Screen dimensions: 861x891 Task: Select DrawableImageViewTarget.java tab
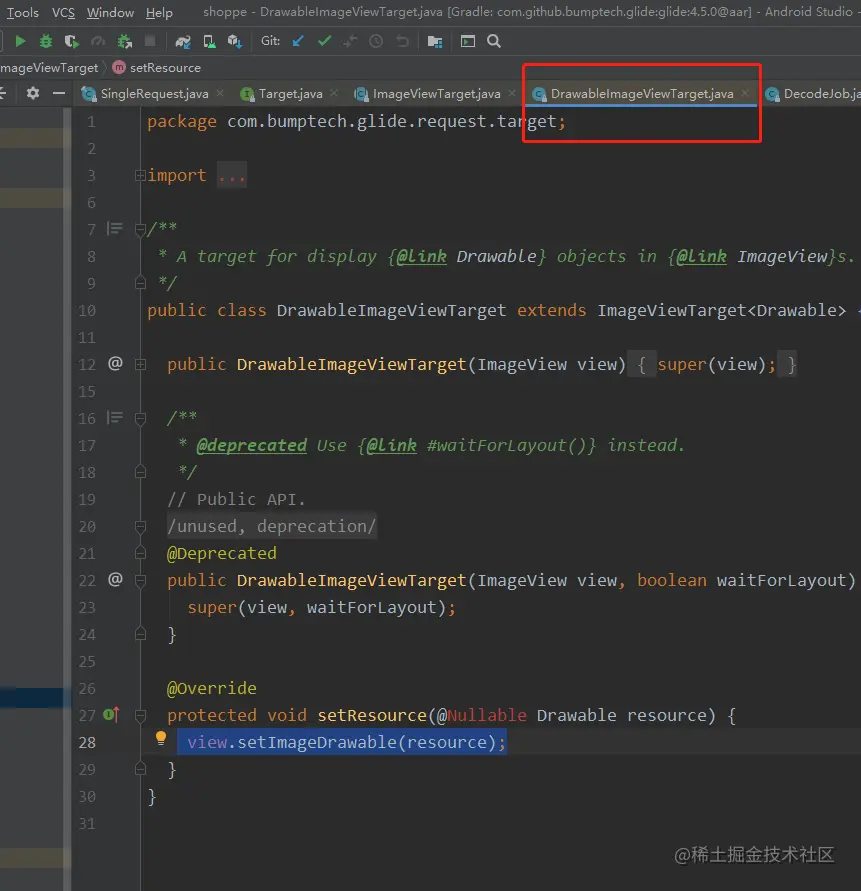[x=642, y=94]
